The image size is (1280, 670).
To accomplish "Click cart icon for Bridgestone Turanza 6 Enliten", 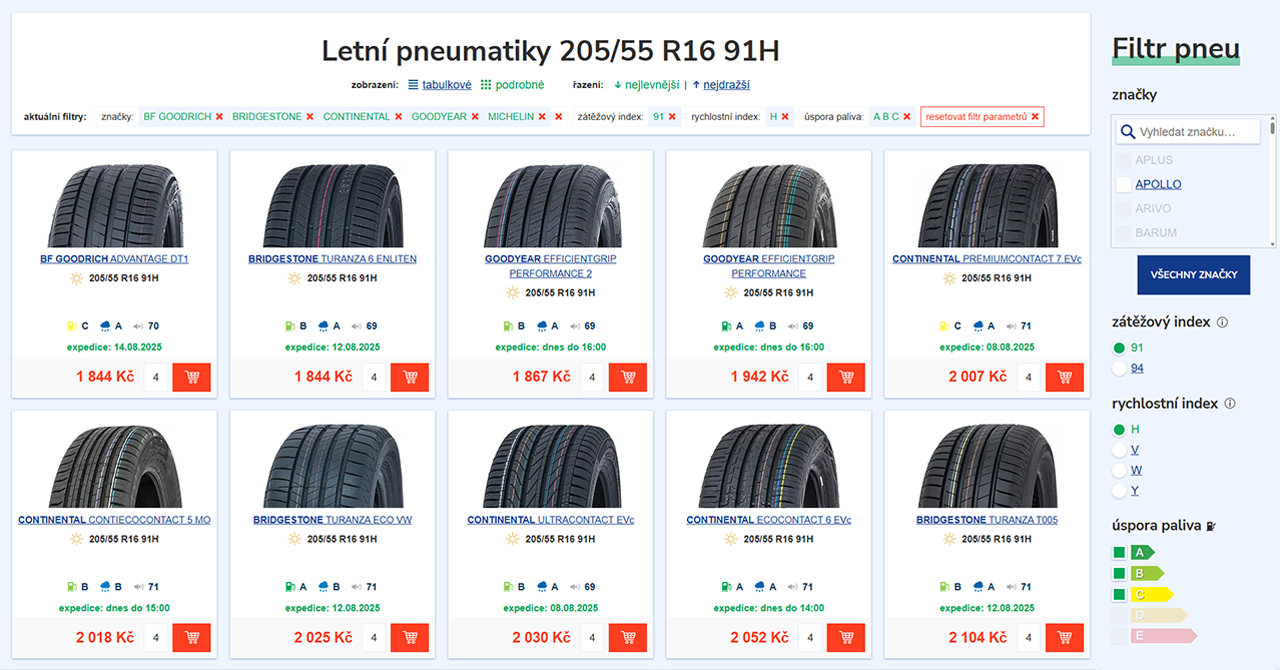I will (x=409, y=377).
